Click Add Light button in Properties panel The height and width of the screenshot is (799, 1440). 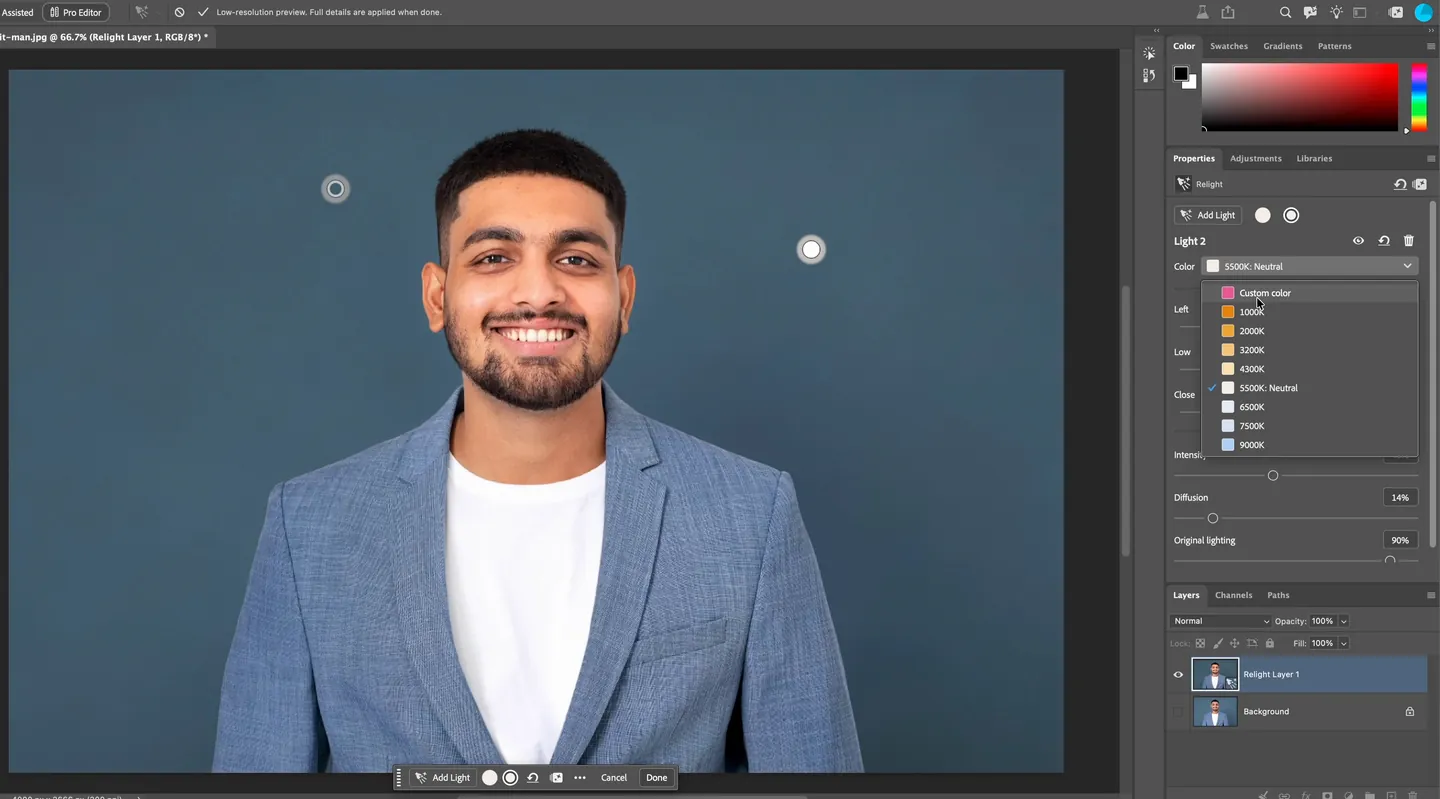(x=1208, y=215)
